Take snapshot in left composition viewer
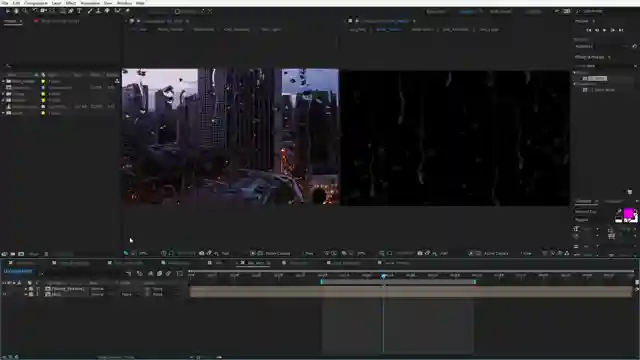Viewport: 640px width, 360px height. 202,253
